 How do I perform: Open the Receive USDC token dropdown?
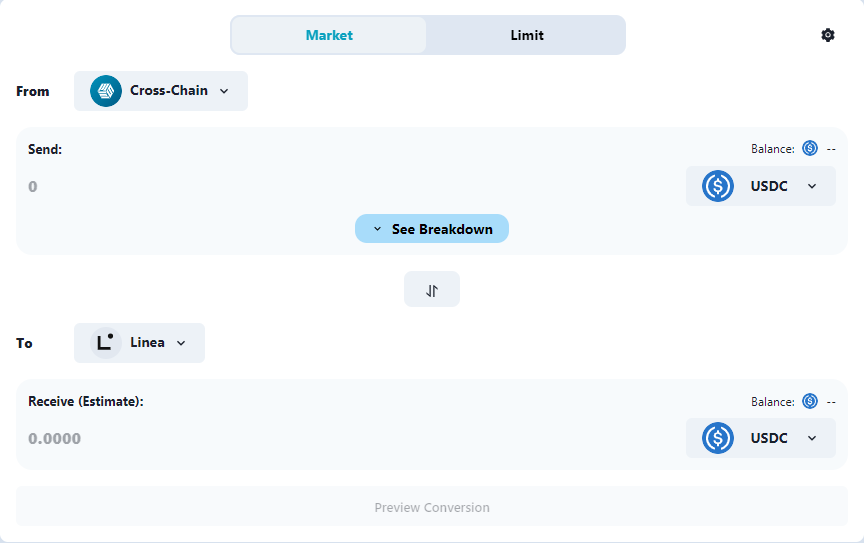[x=761, y=438]
